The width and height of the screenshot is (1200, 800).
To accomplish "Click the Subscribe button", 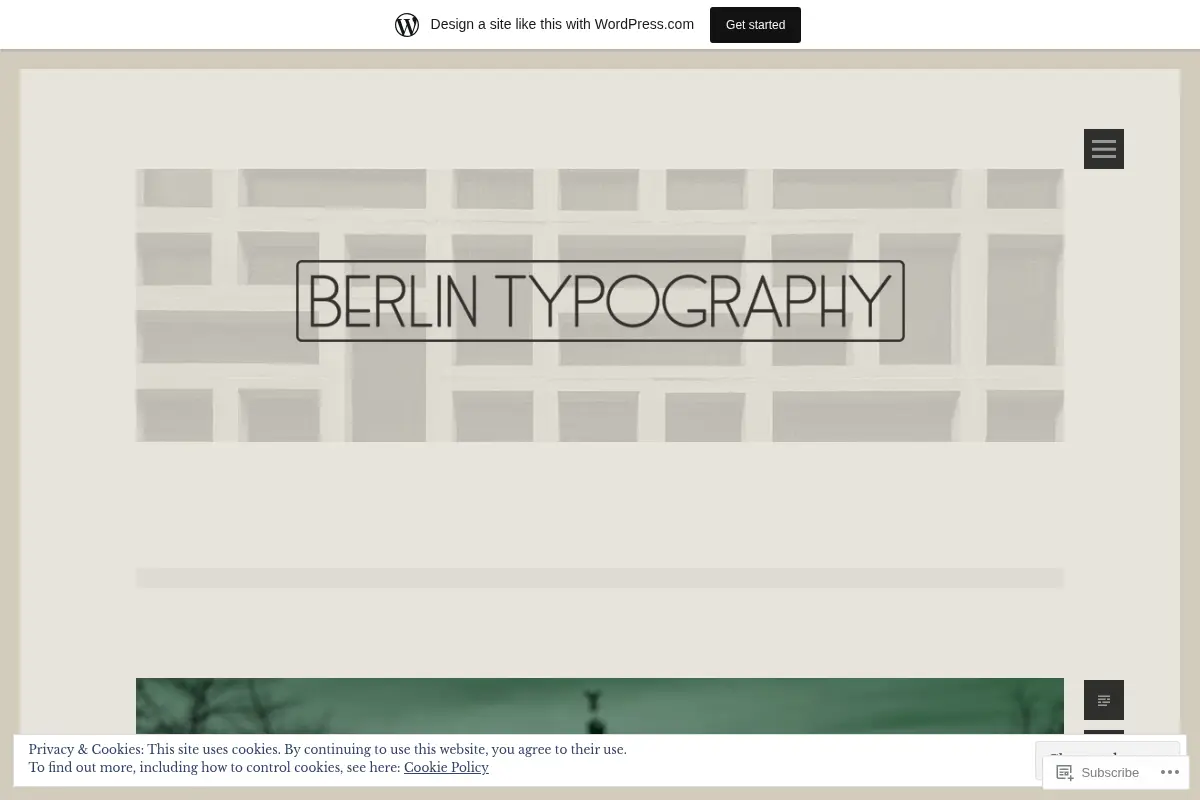I will pyautogui.click(x=1098, y=772).
